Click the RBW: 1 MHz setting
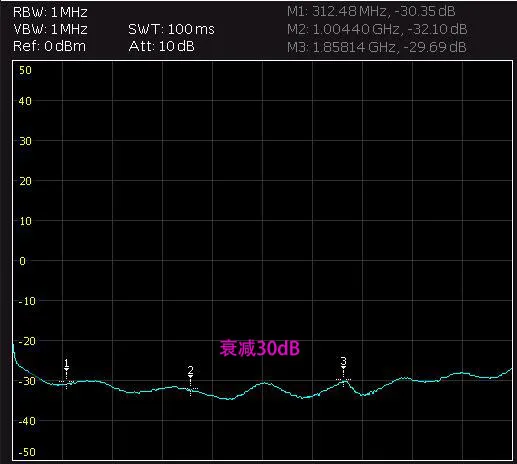 point(50,13)
